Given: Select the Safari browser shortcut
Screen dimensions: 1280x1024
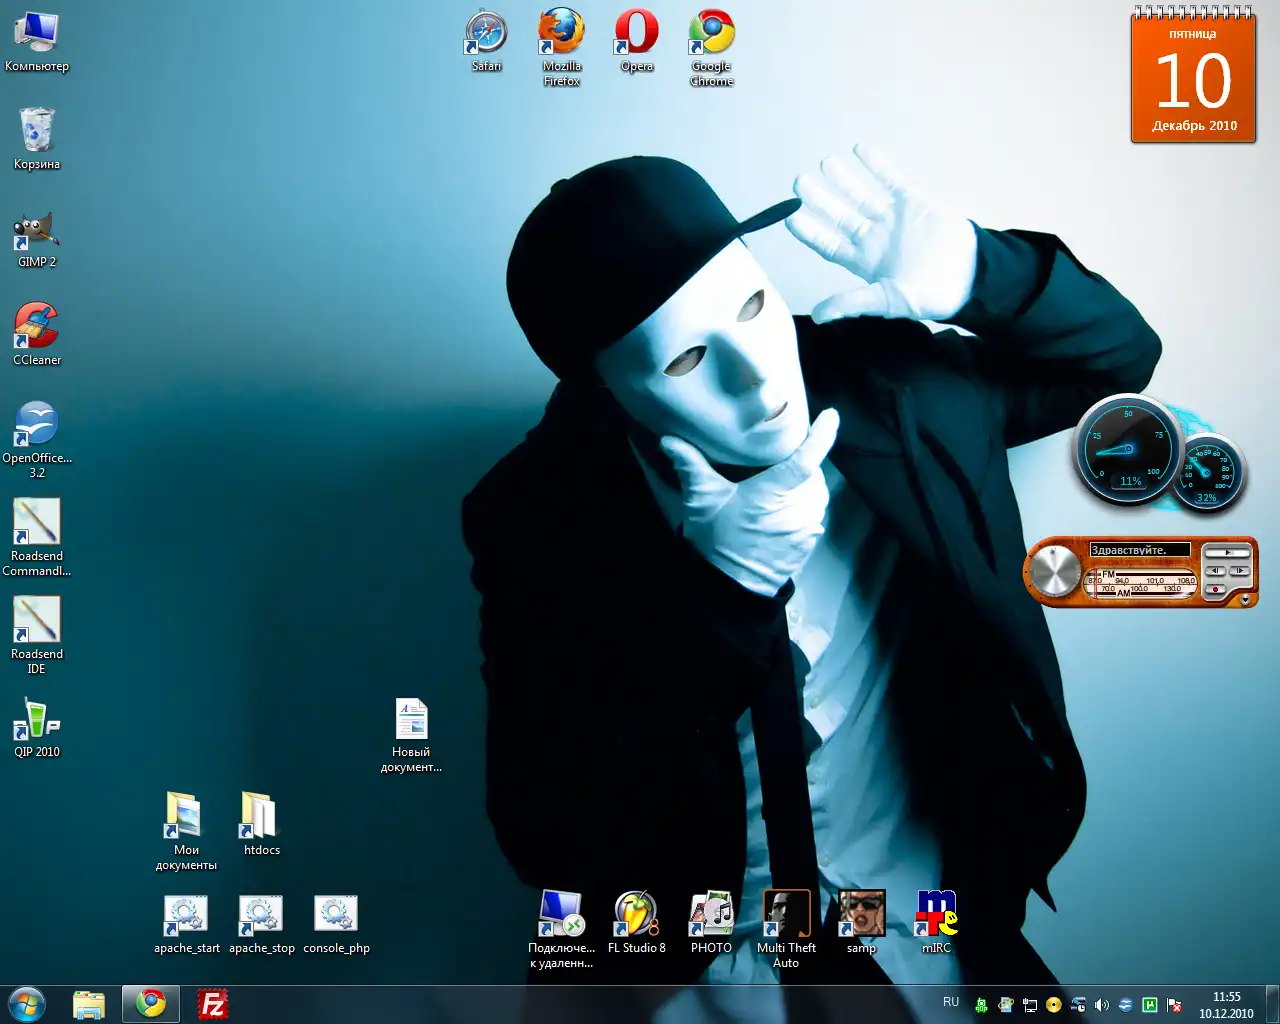Looking at the screenshot, I should [x=487, y=33].
